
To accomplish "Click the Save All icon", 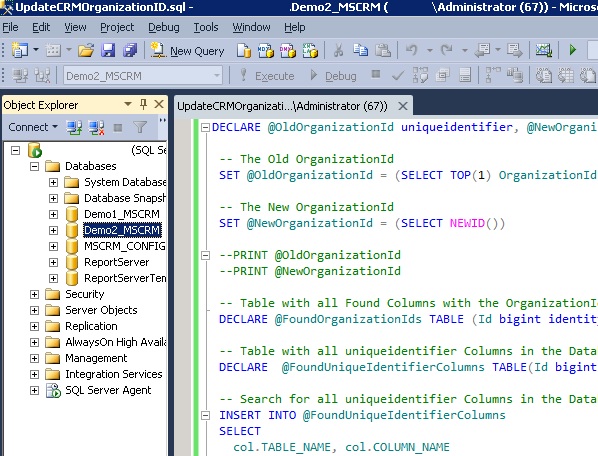I will pyautogui.click(x=130, y=50).
